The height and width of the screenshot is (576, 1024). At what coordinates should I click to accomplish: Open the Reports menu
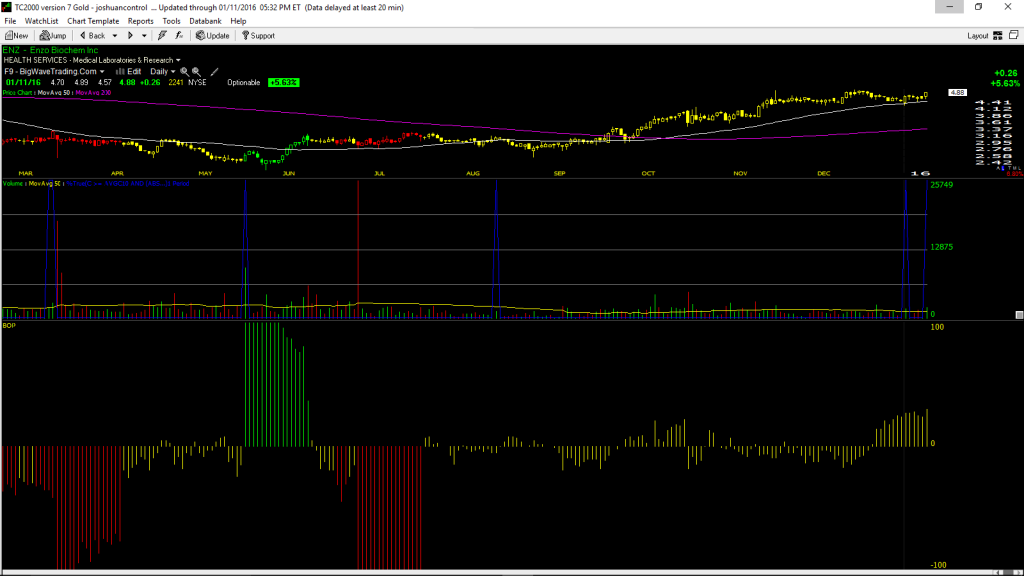click(140, 21)
